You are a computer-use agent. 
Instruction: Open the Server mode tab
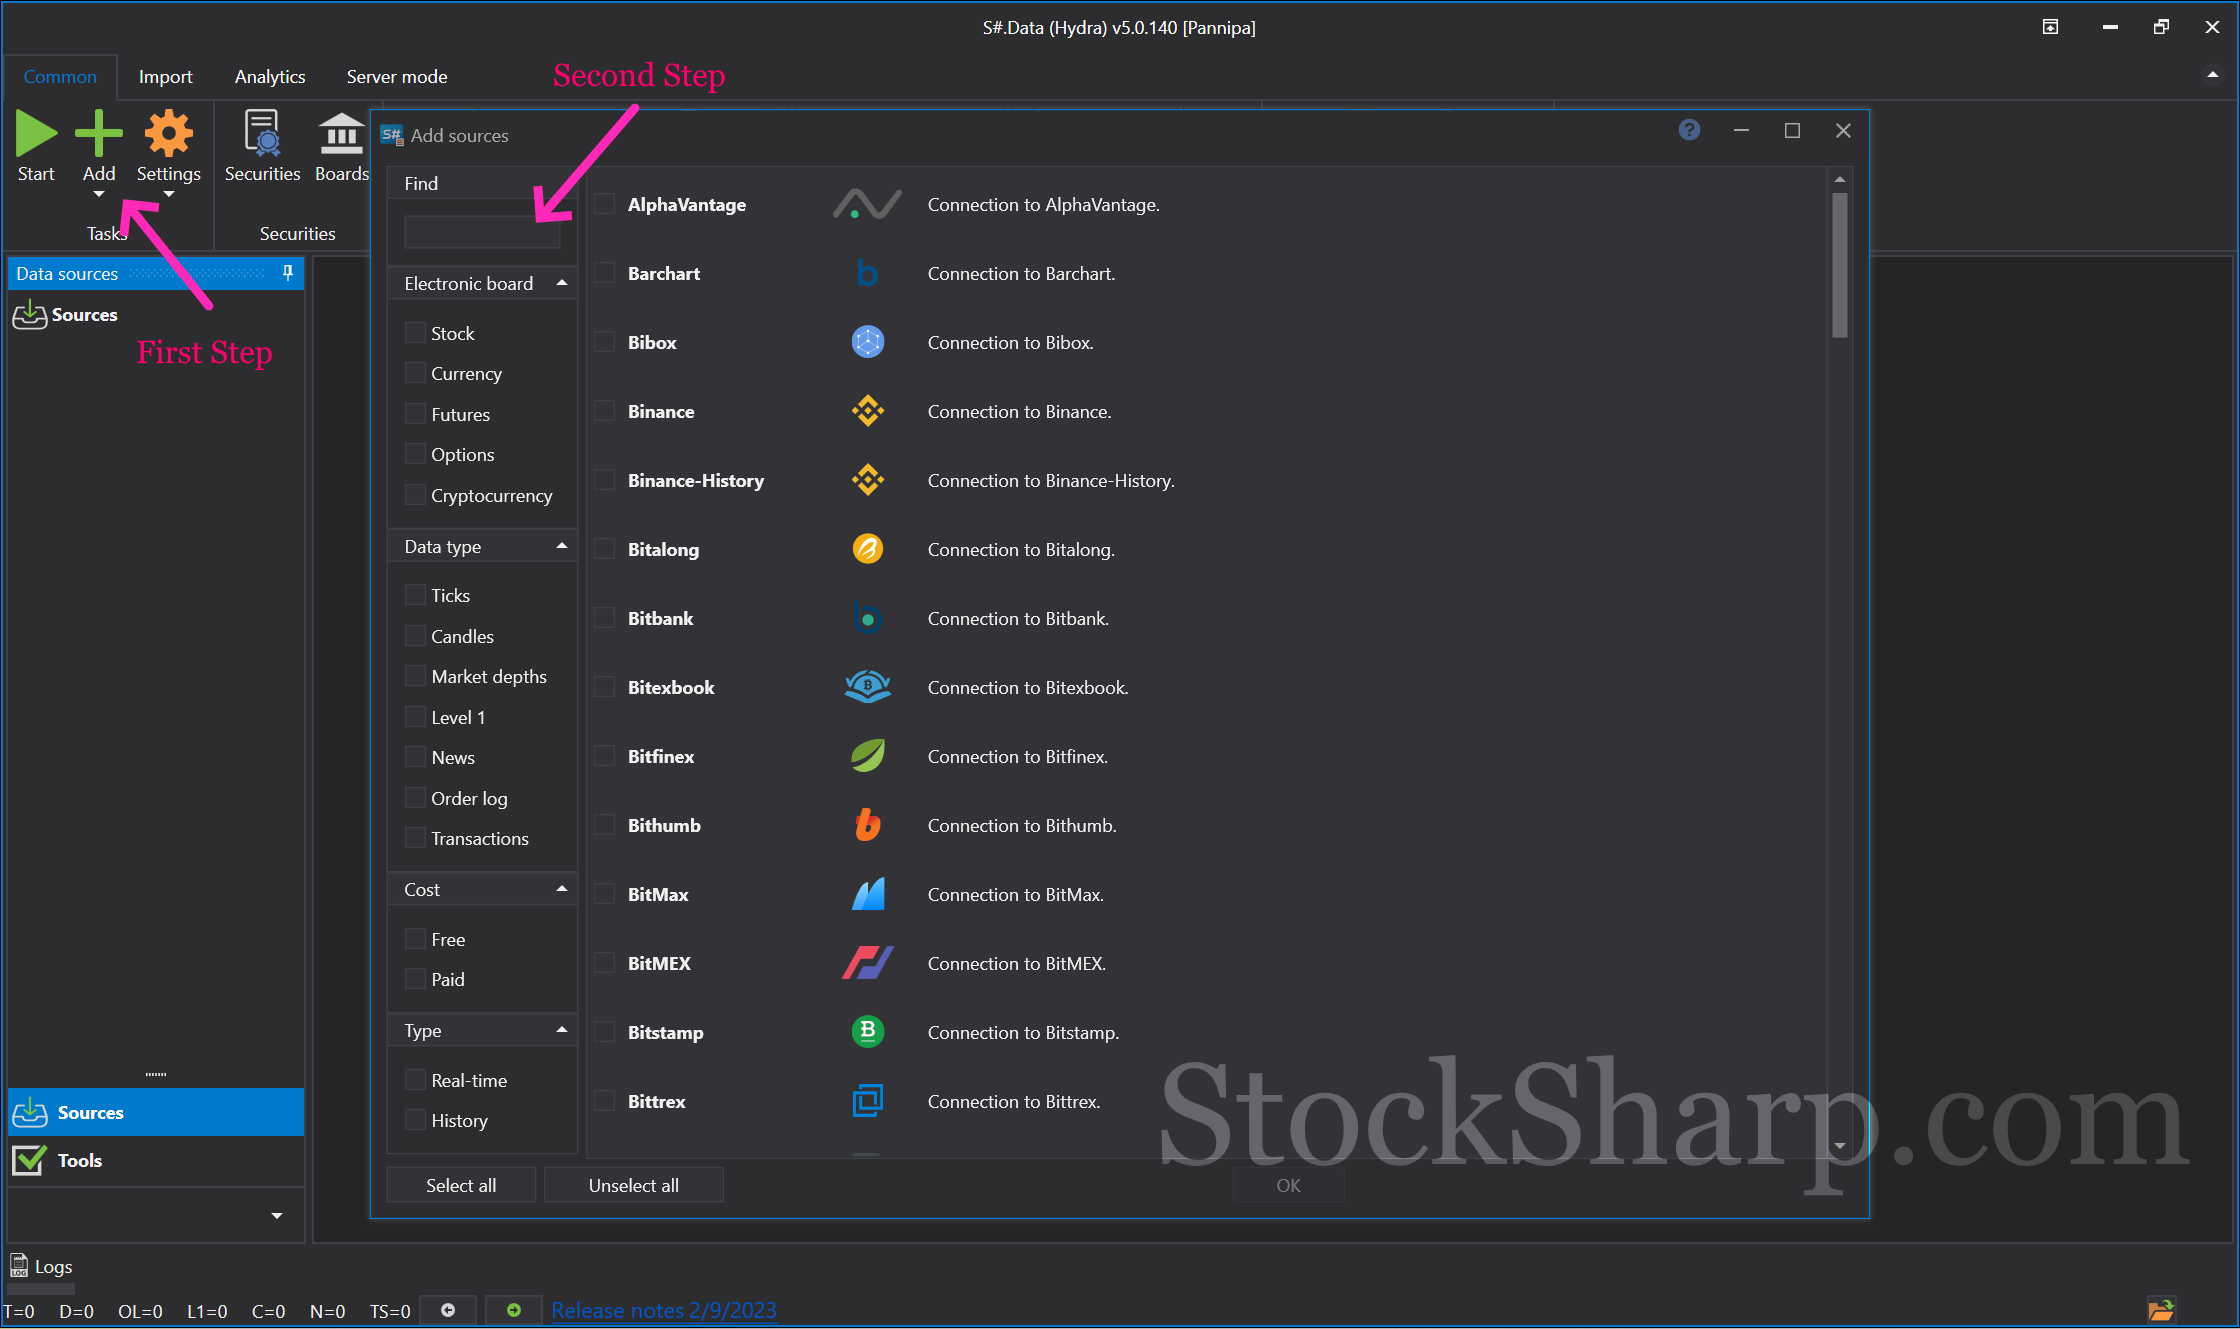tap(397, 77)
